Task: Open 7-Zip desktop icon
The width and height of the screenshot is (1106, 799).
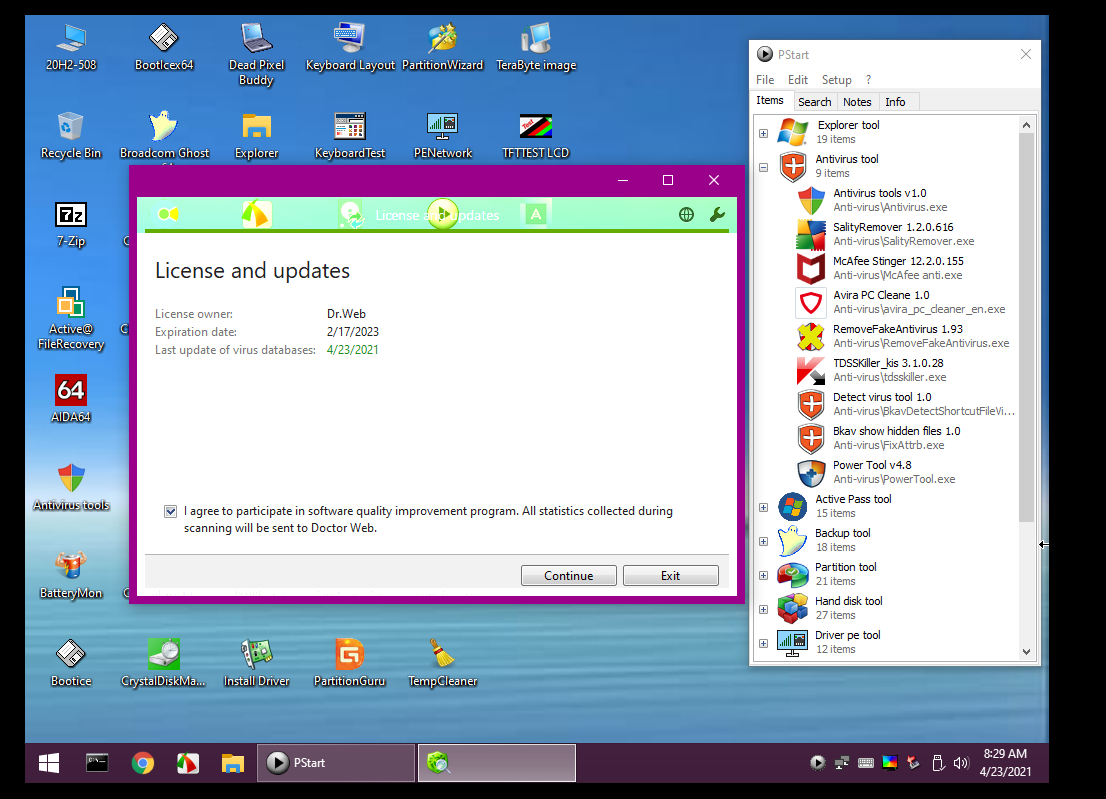Action: click(x=71, y=224)
